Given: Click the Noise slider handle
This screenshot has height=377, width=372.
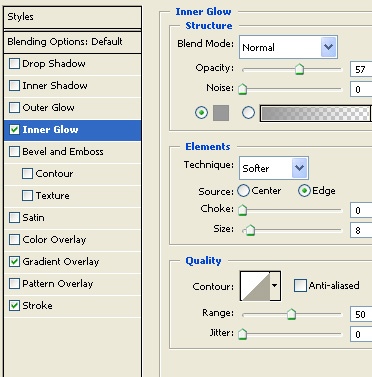Looking at the screenshot, I should [x=243, y=89].
